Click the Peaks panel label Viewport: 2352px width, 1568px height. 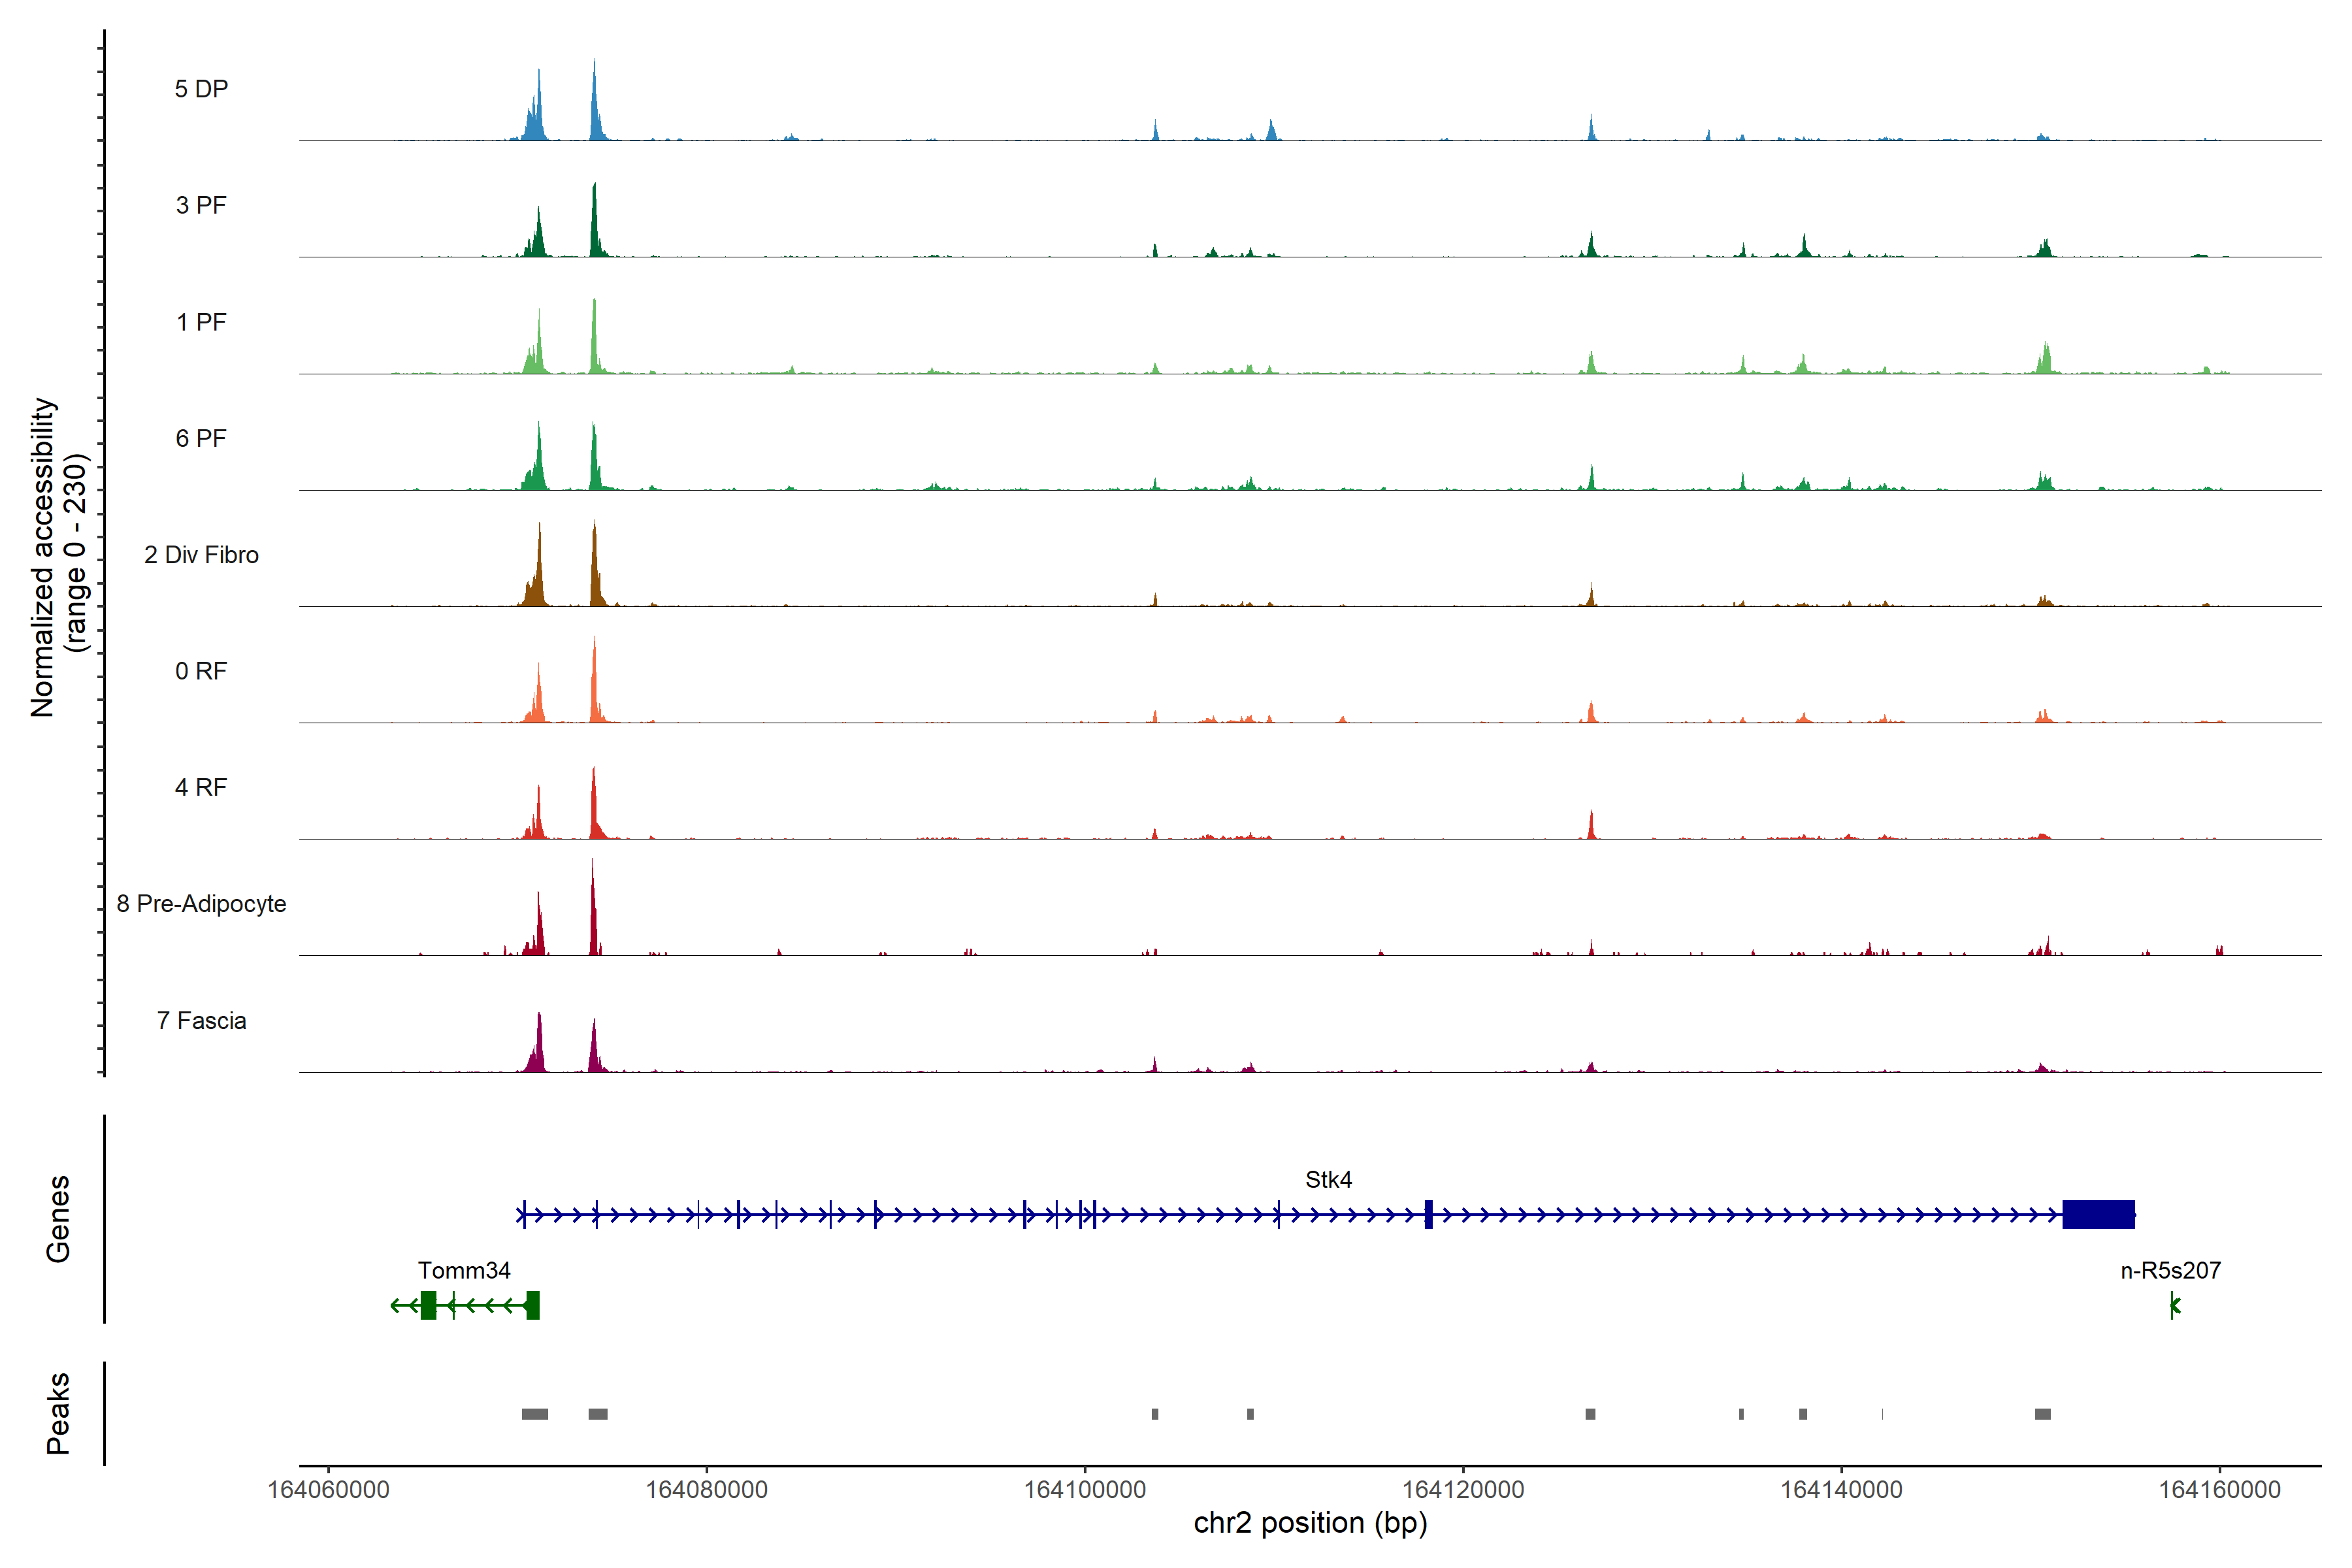(x=58, y=1413)
